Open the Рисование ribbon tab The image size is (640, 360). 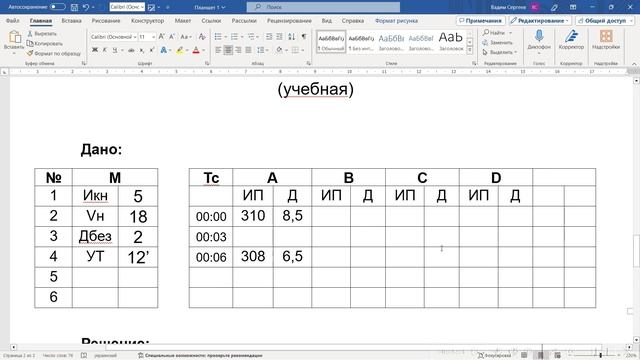[106, 20]
